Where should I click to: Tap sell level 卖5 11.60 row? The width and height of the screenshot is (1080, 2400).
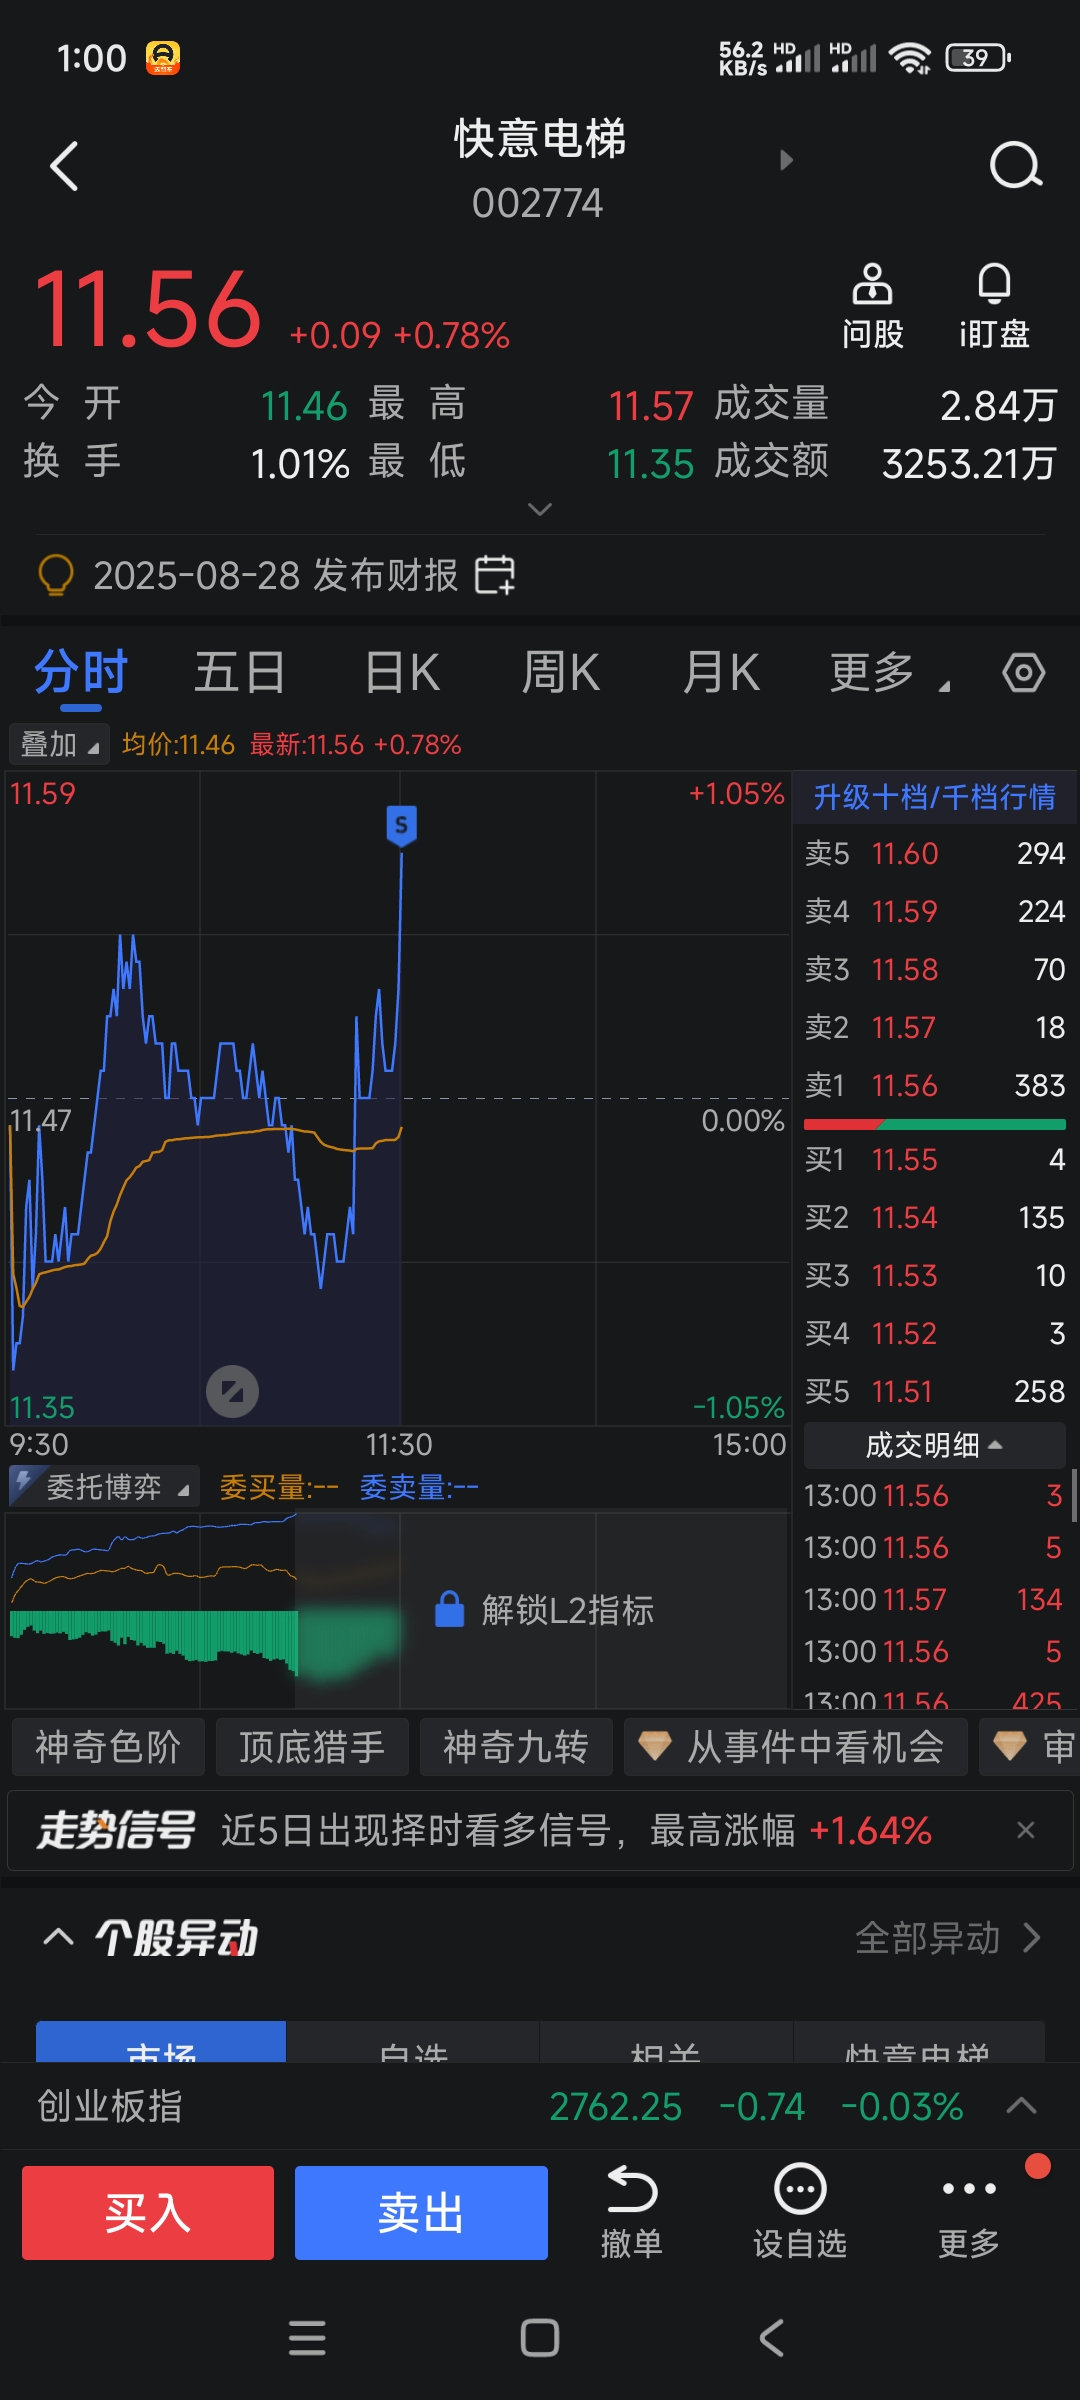[x=935, y=853]
